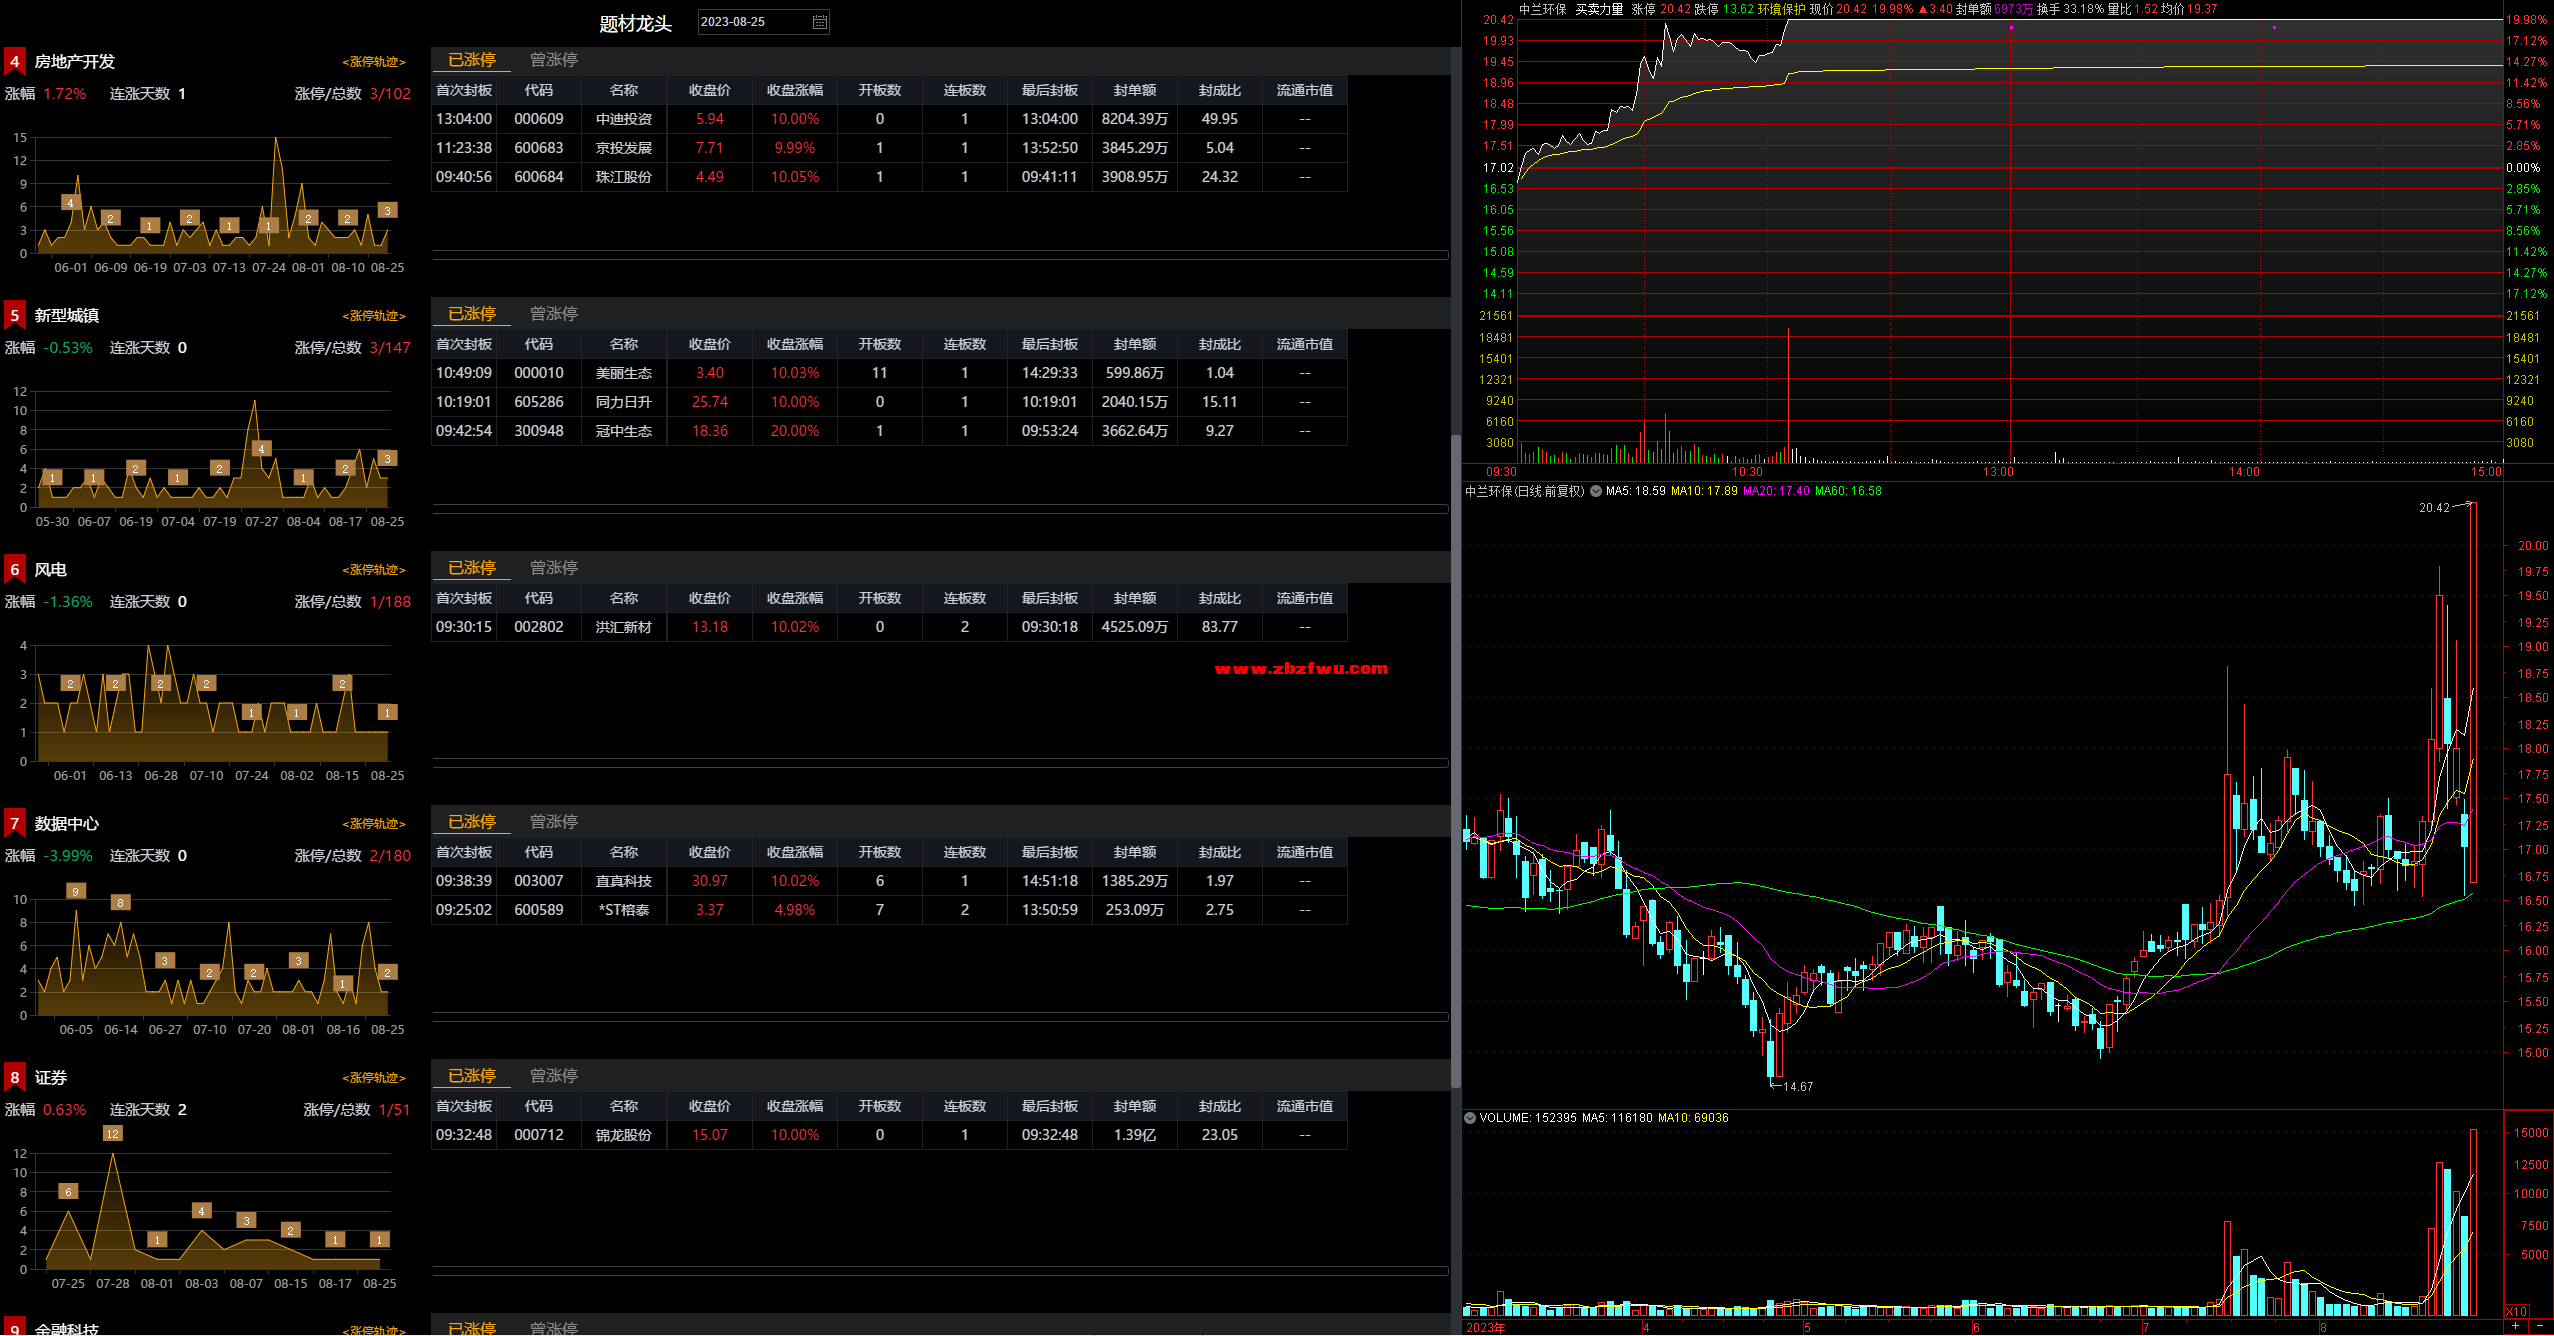This screenshot has width=2554, height=1336.
Task: Select the 同力日升 stock row name
Action: click(624, 402)
